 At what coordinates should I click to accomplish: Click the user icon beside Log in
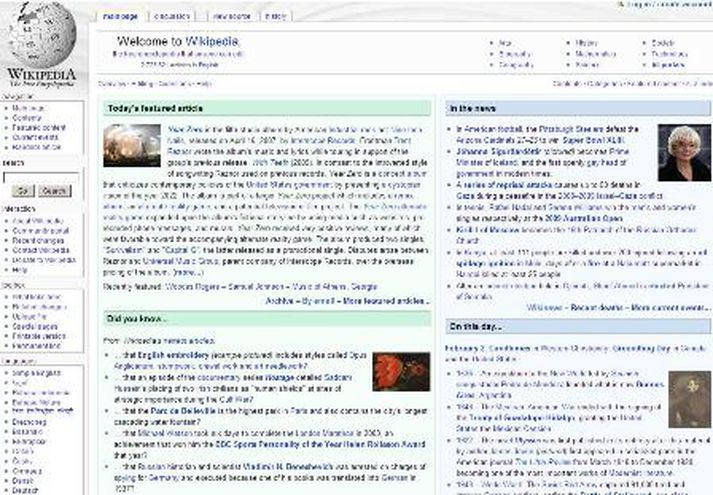(621, 4)
